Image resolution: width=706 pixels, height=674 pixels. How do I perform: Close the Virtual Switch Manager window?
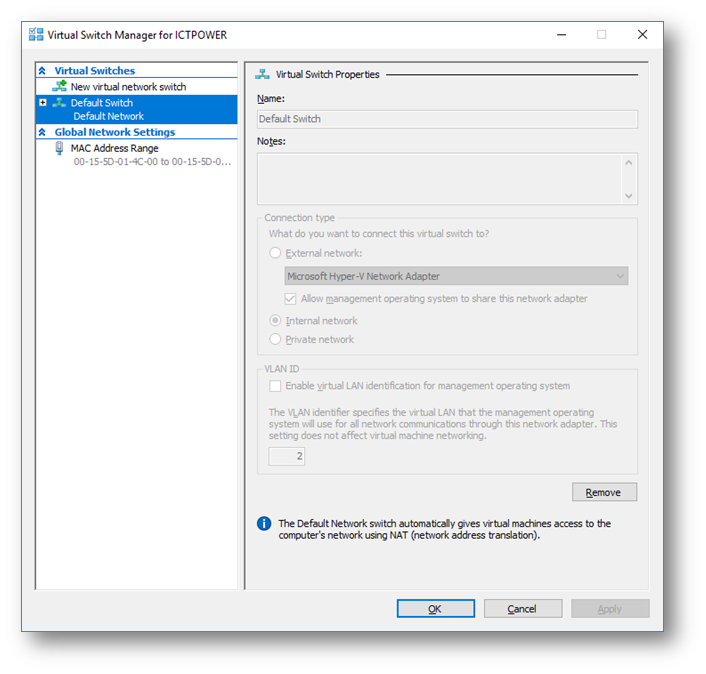(x=643, y=35)
